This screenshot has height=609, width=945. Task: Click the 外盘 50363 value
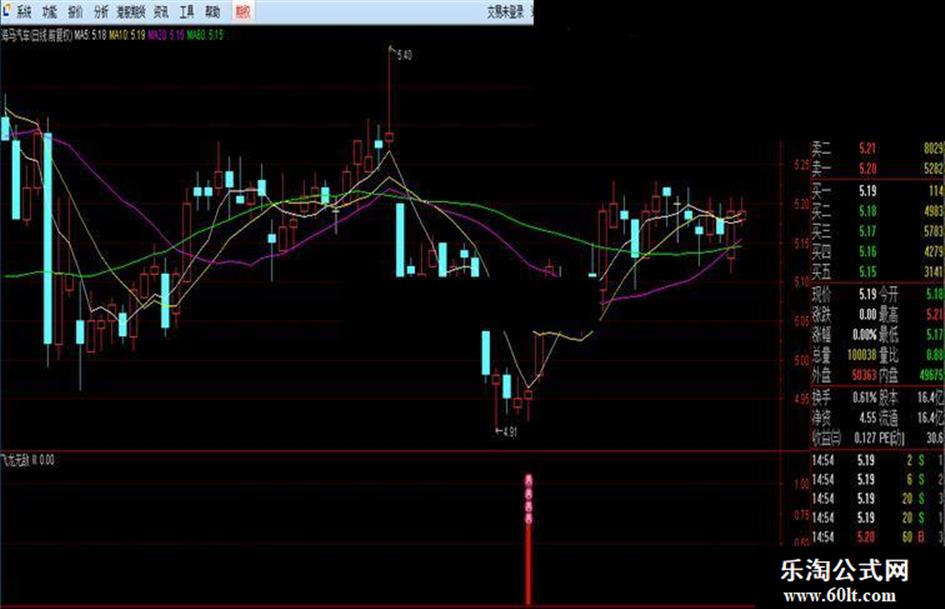click(x=864, y=374)
